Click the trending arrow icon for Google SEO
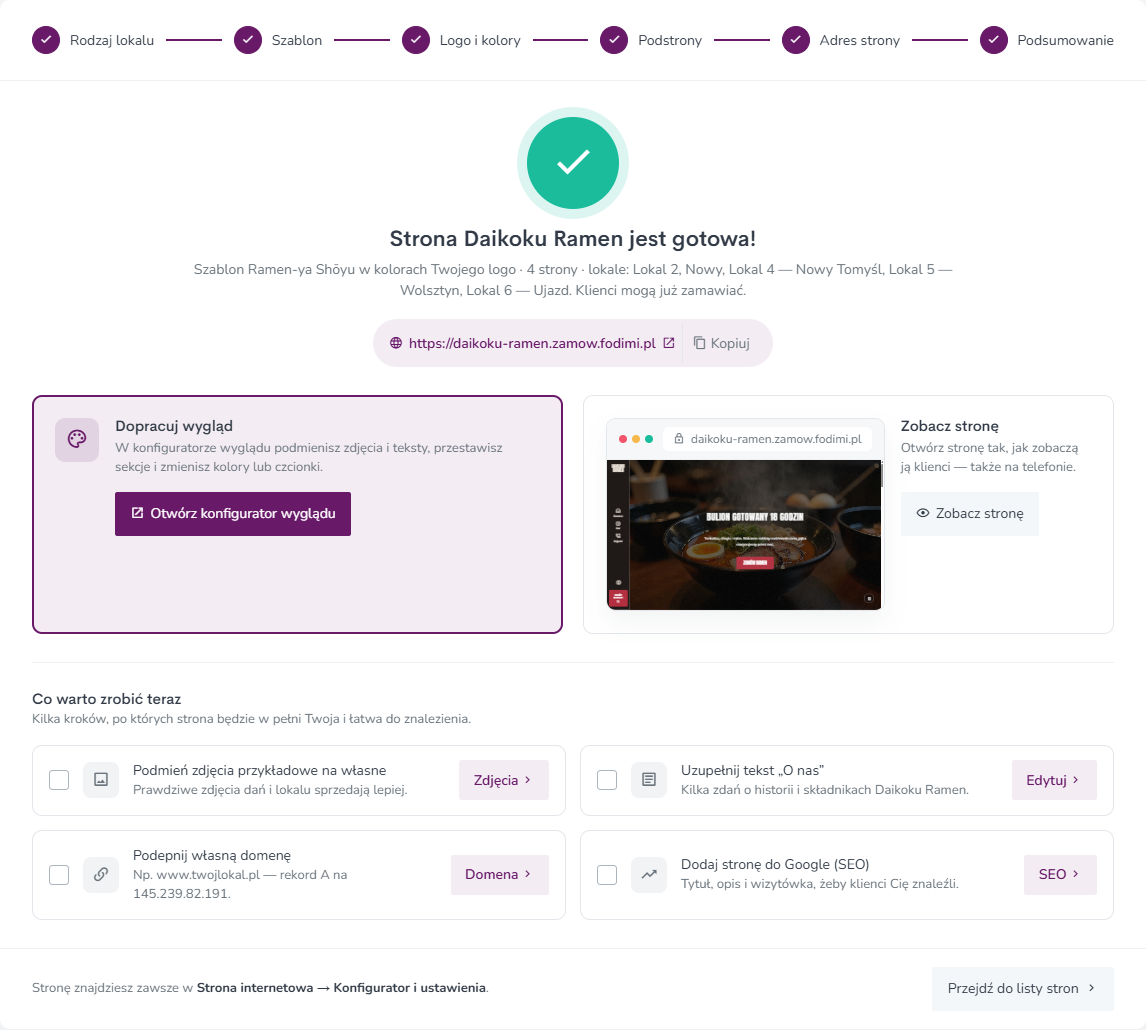 (649, 874)
